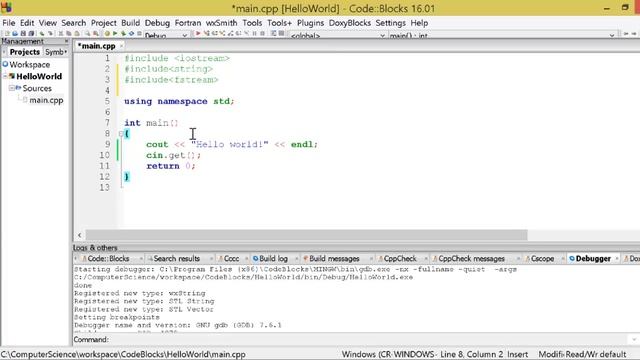The image size is (640, 360).
Task: Click the Paste toolbar icon
Action: point(77,33)
